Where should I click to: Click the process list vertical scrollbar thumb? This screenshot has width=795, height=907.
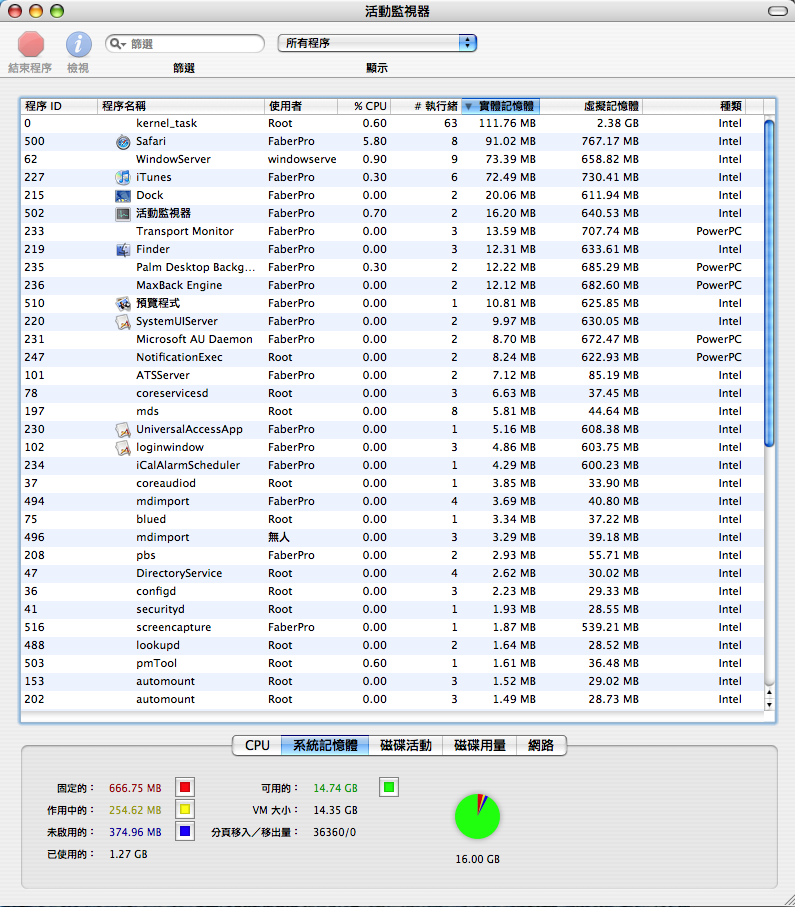click(769, 283)
